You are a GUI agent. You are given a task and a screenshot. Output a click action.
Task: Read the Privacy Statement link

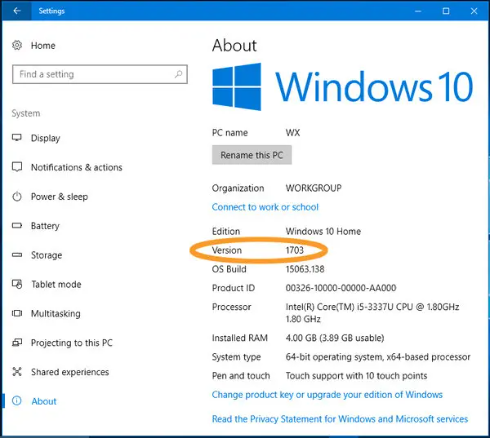tap(340, 419)
